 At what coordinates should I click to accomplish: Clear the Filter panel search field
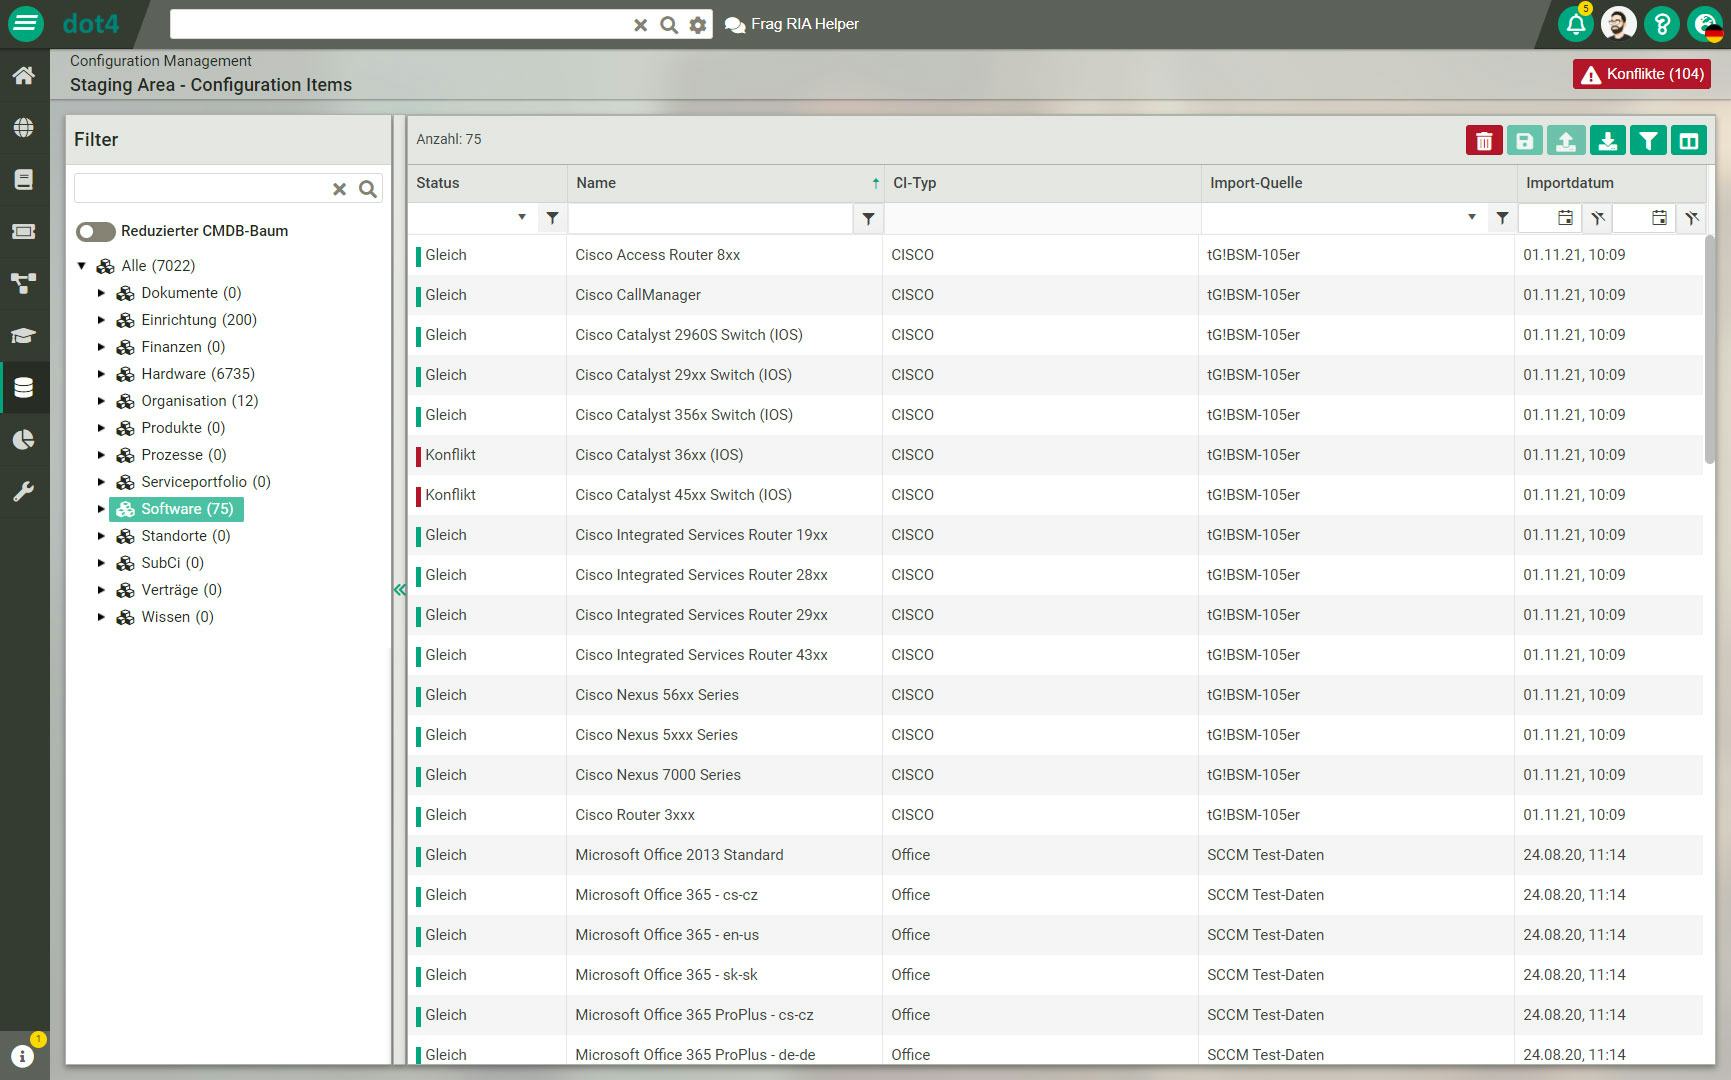coord(339,189)
